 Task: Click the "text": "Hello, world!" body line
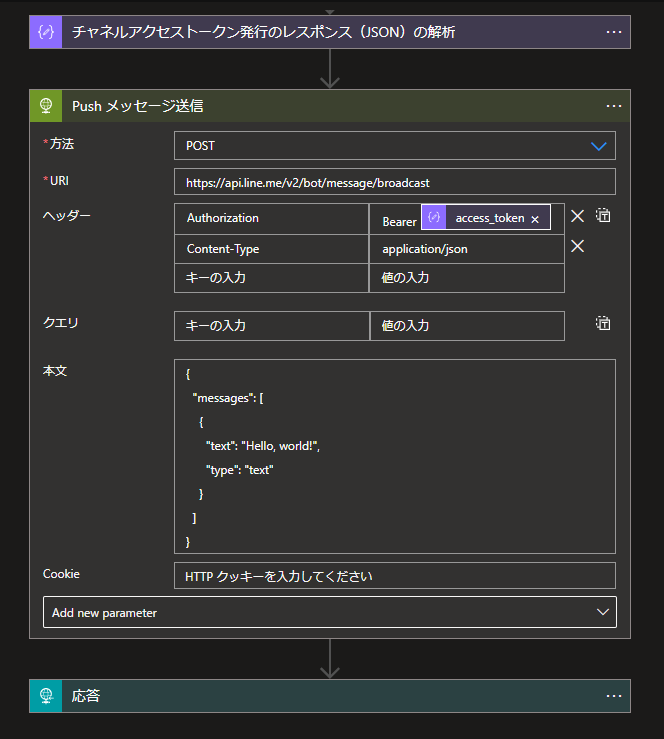pos(263,446)
